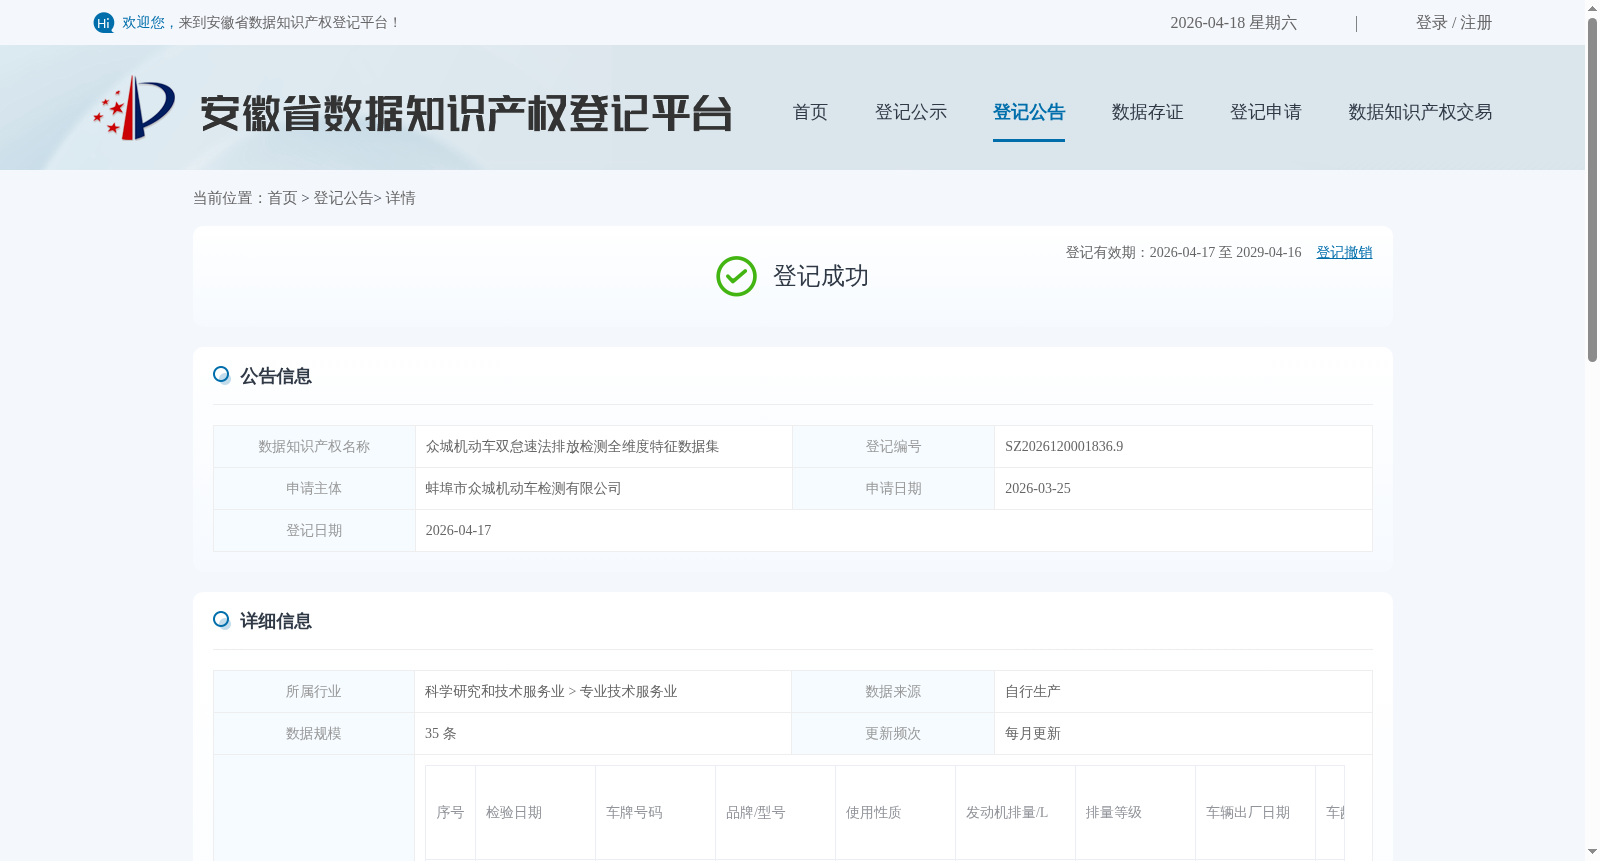Click the 排量等级 column header
The width and height of the screenshot is (1600, 861).
coord(1135,812)
